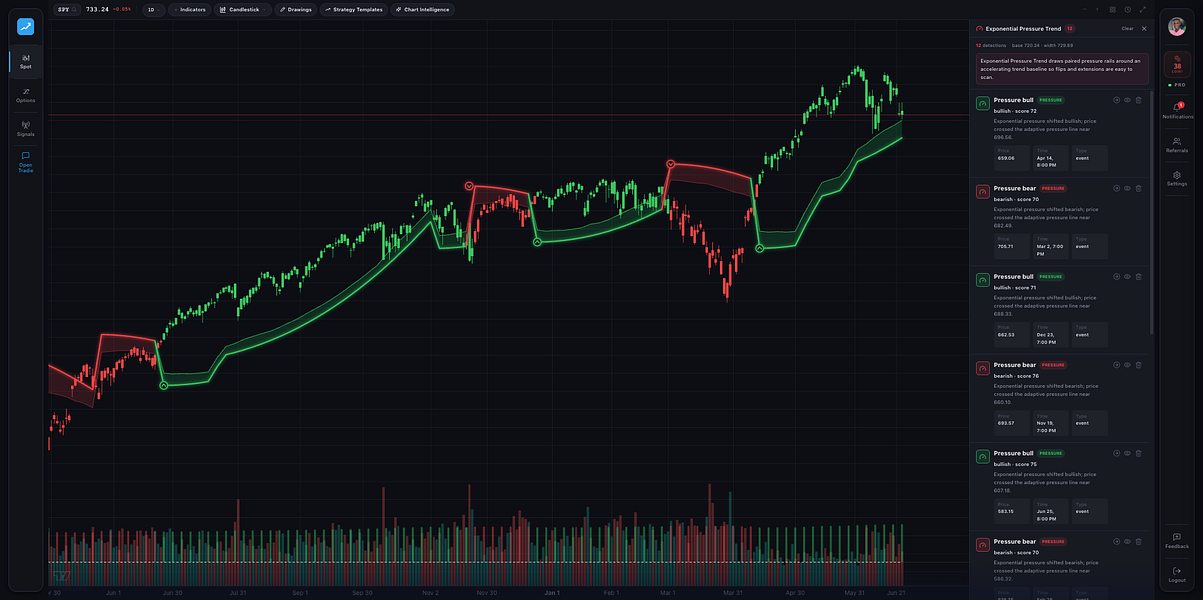The height and width of the screenshot is (600, 1203).
Task: Delete the score 71 Pressure bull detection
Action: tap(1138, 276)
